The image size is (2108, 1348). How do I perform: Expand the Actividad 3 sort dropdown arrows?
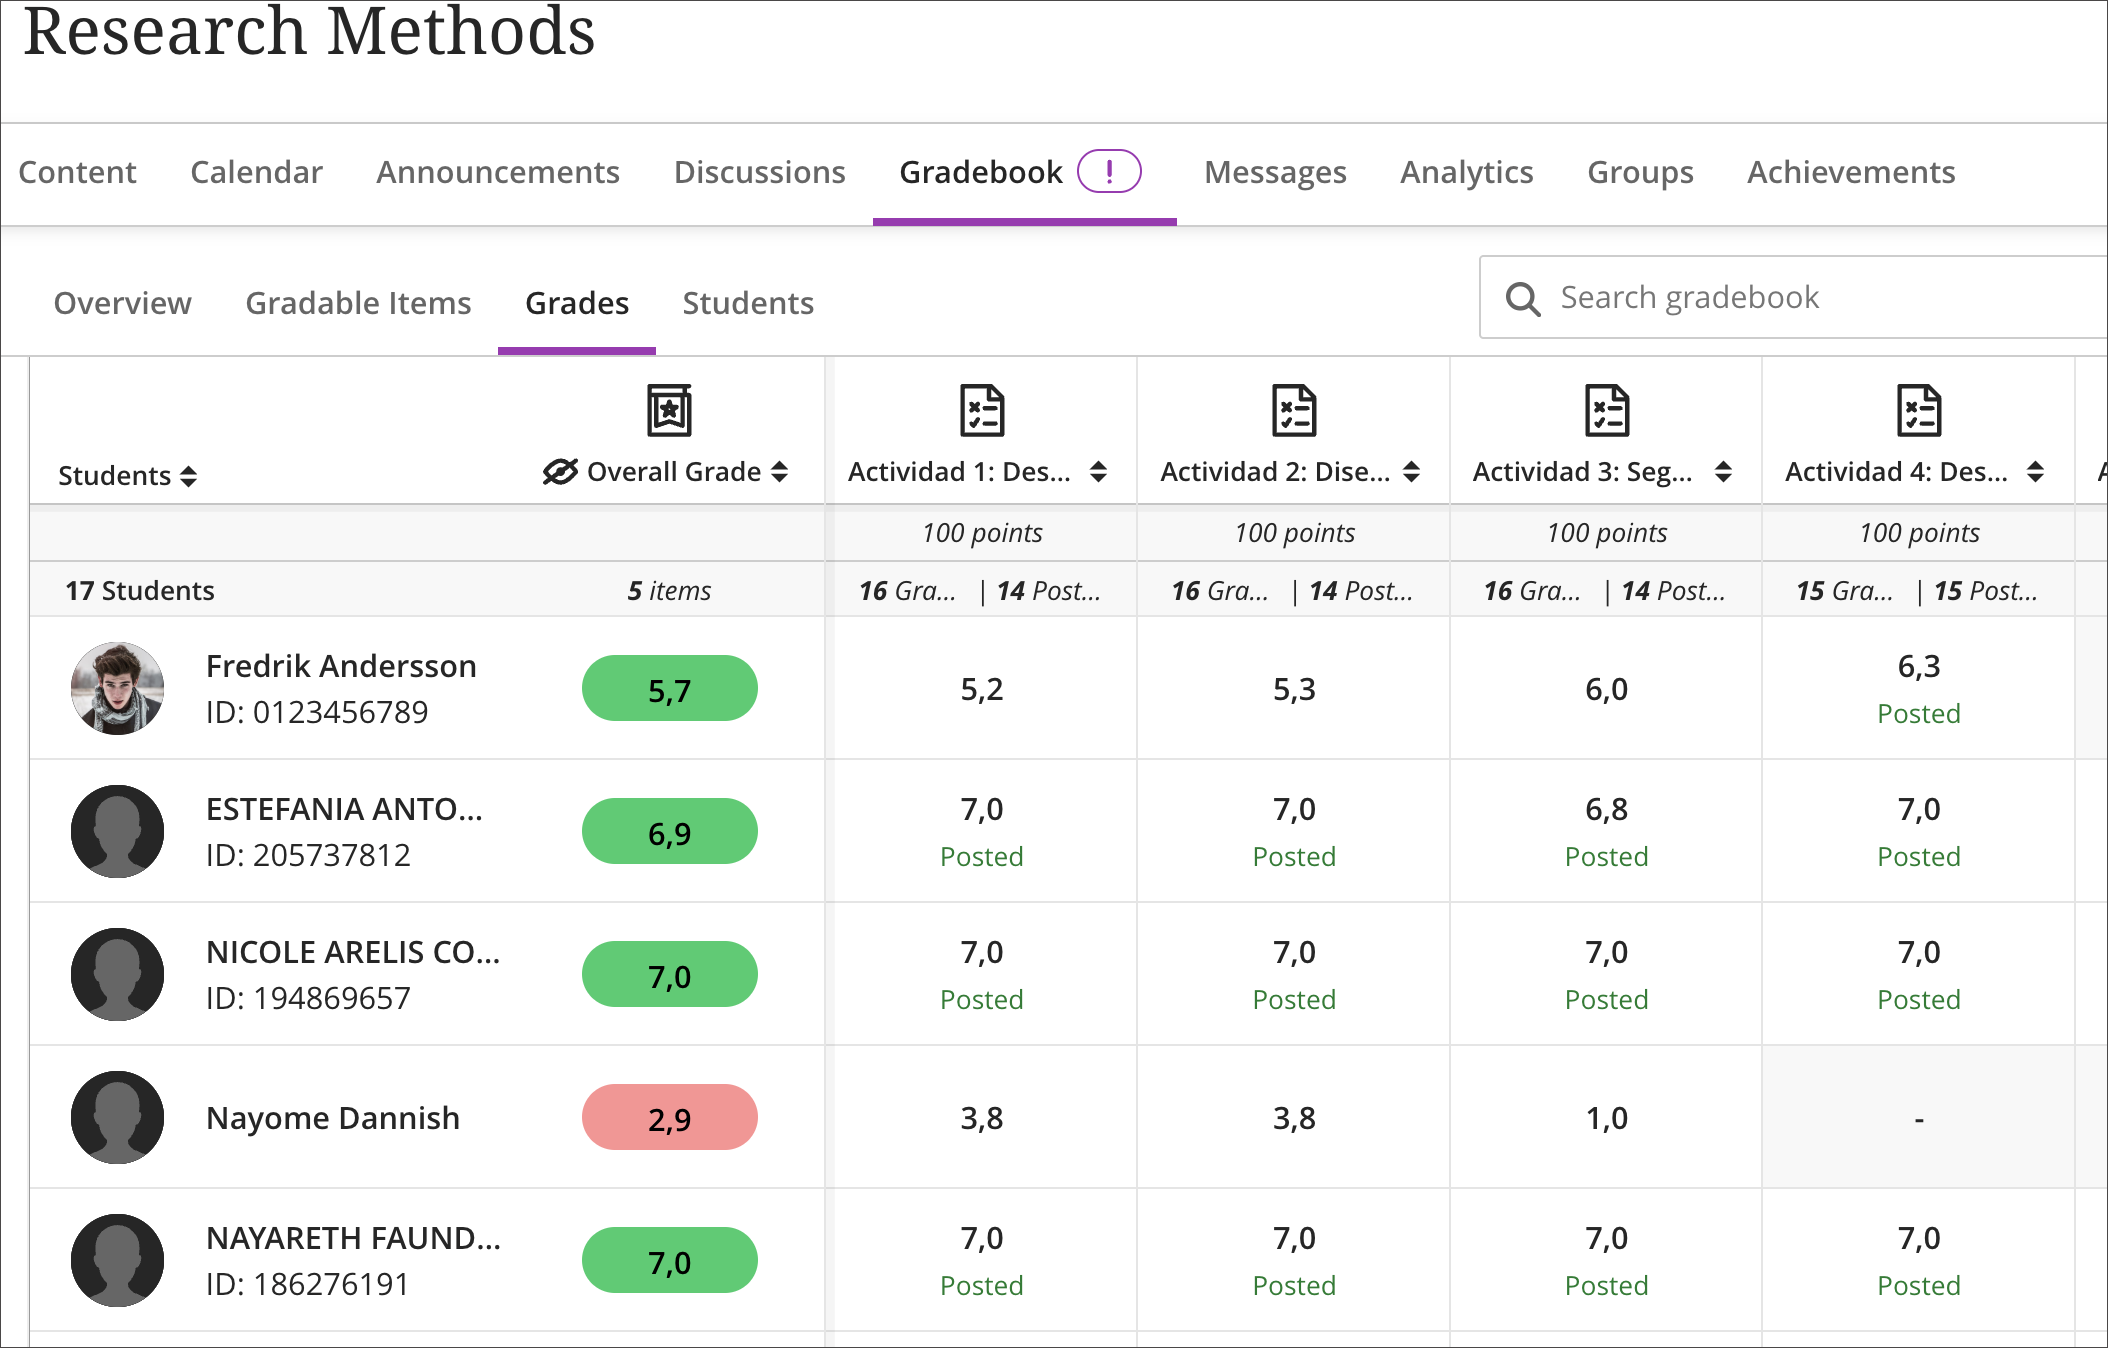pos(1724,471)
